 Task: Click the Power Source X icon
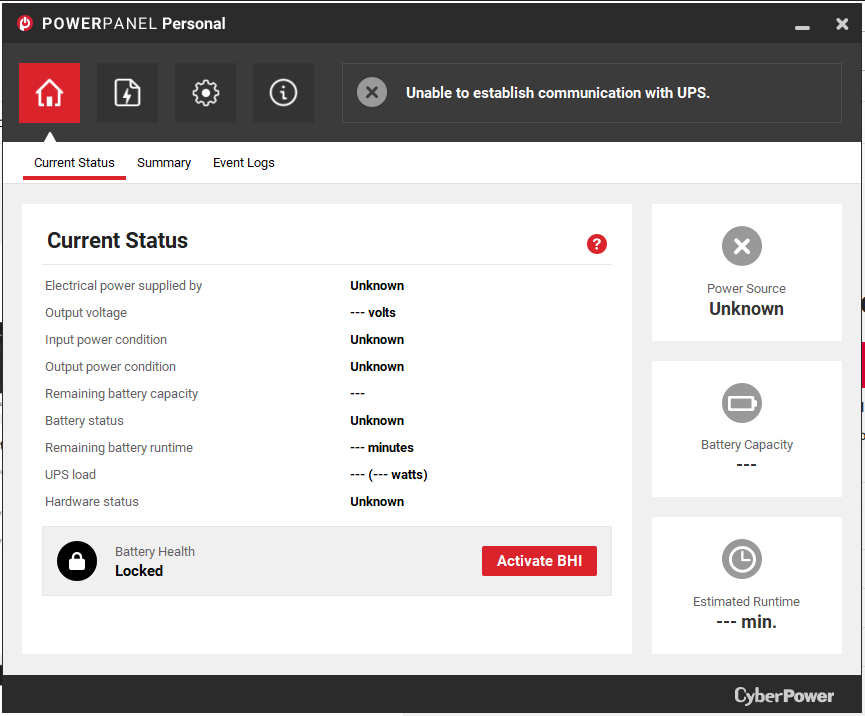742,246
